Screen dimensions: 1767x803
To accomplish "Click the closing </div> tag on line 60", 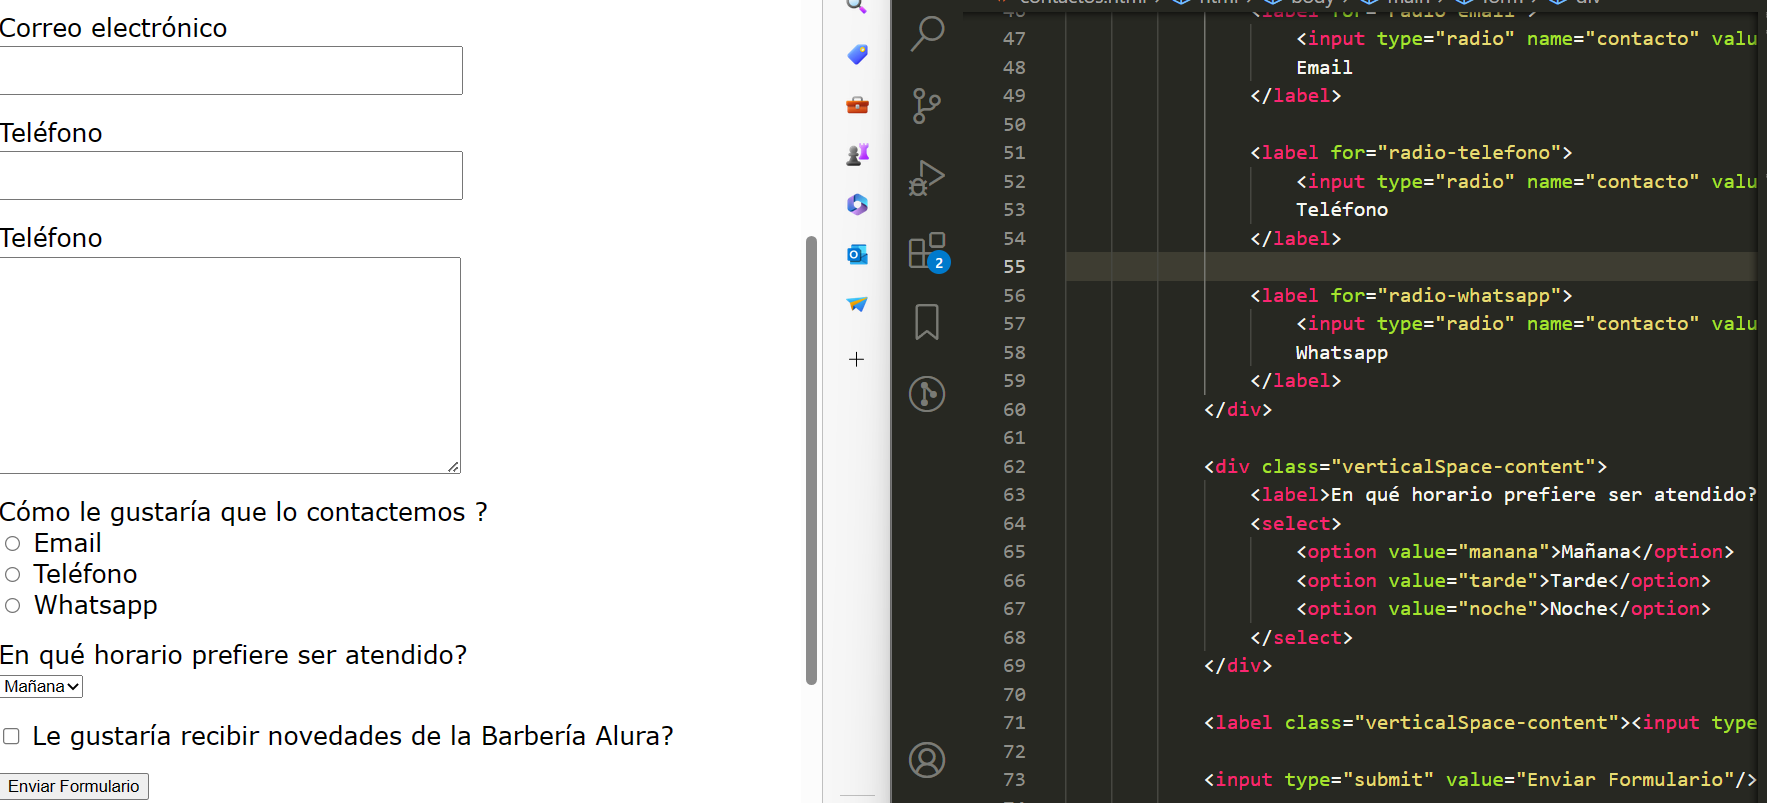I will (1238, 410).
